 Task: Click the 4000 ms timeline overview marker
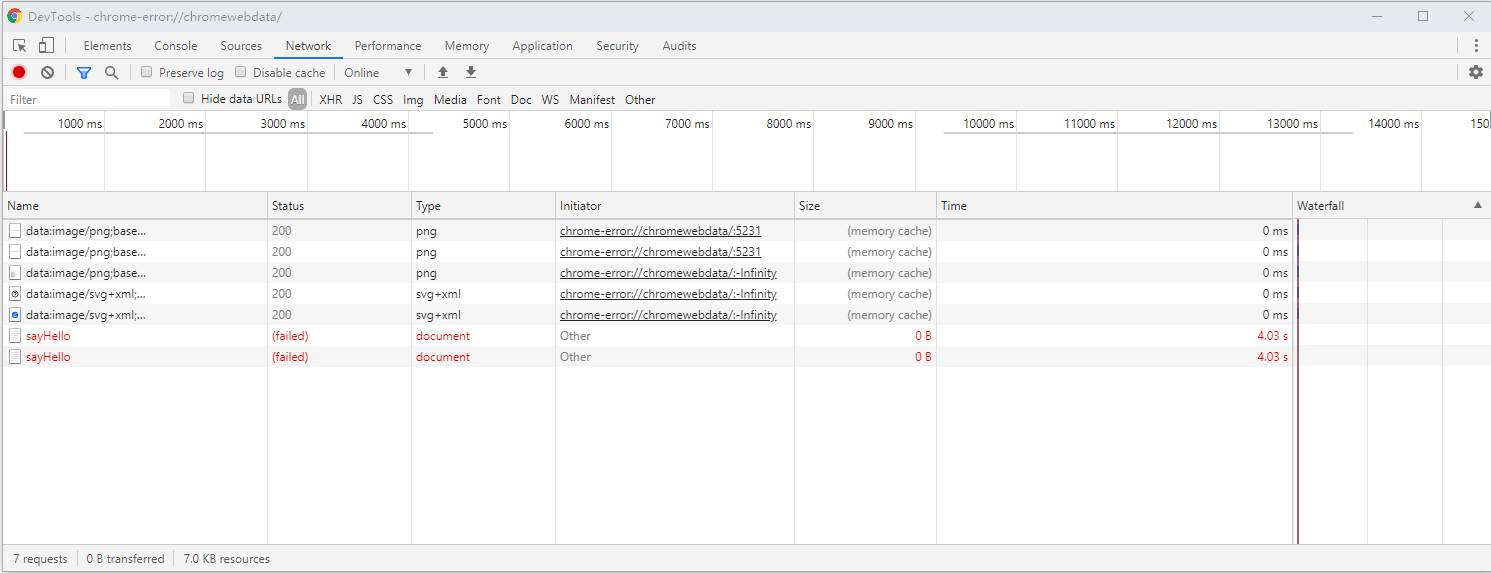(x=383, y=124)
